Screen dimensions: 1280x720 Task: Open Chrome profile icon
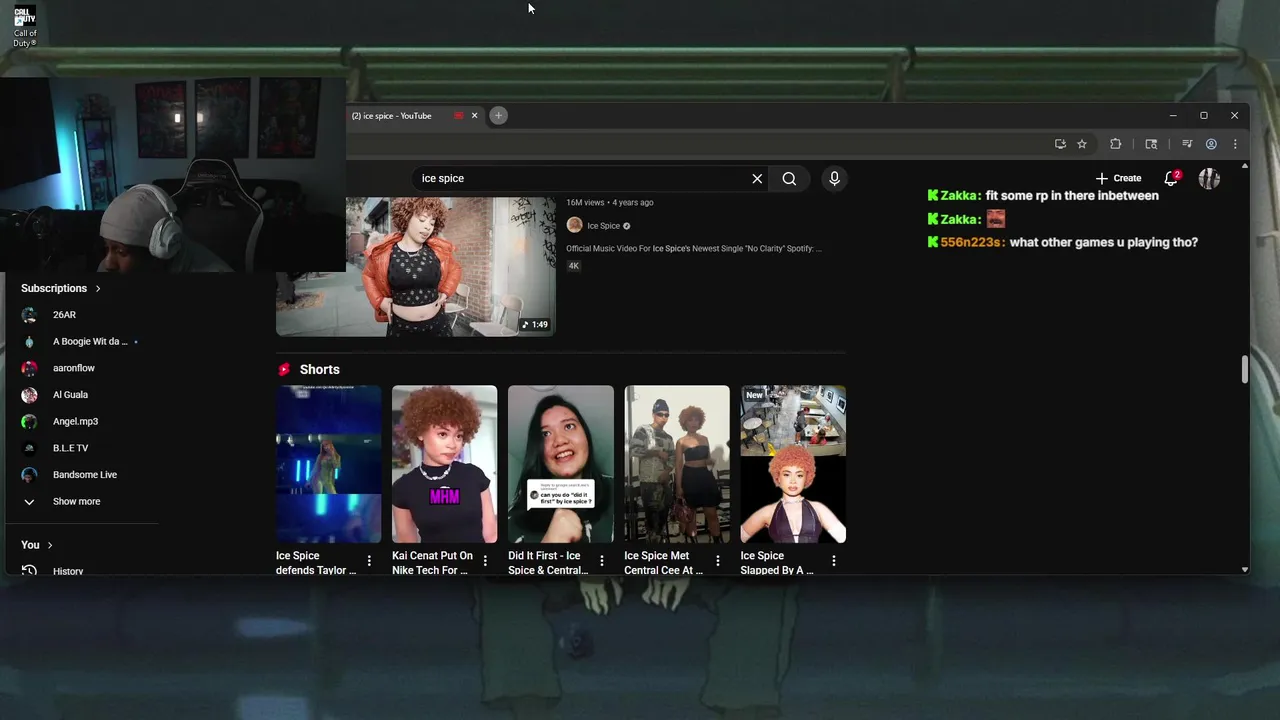pyautogui.click(x=1211, y=144)
